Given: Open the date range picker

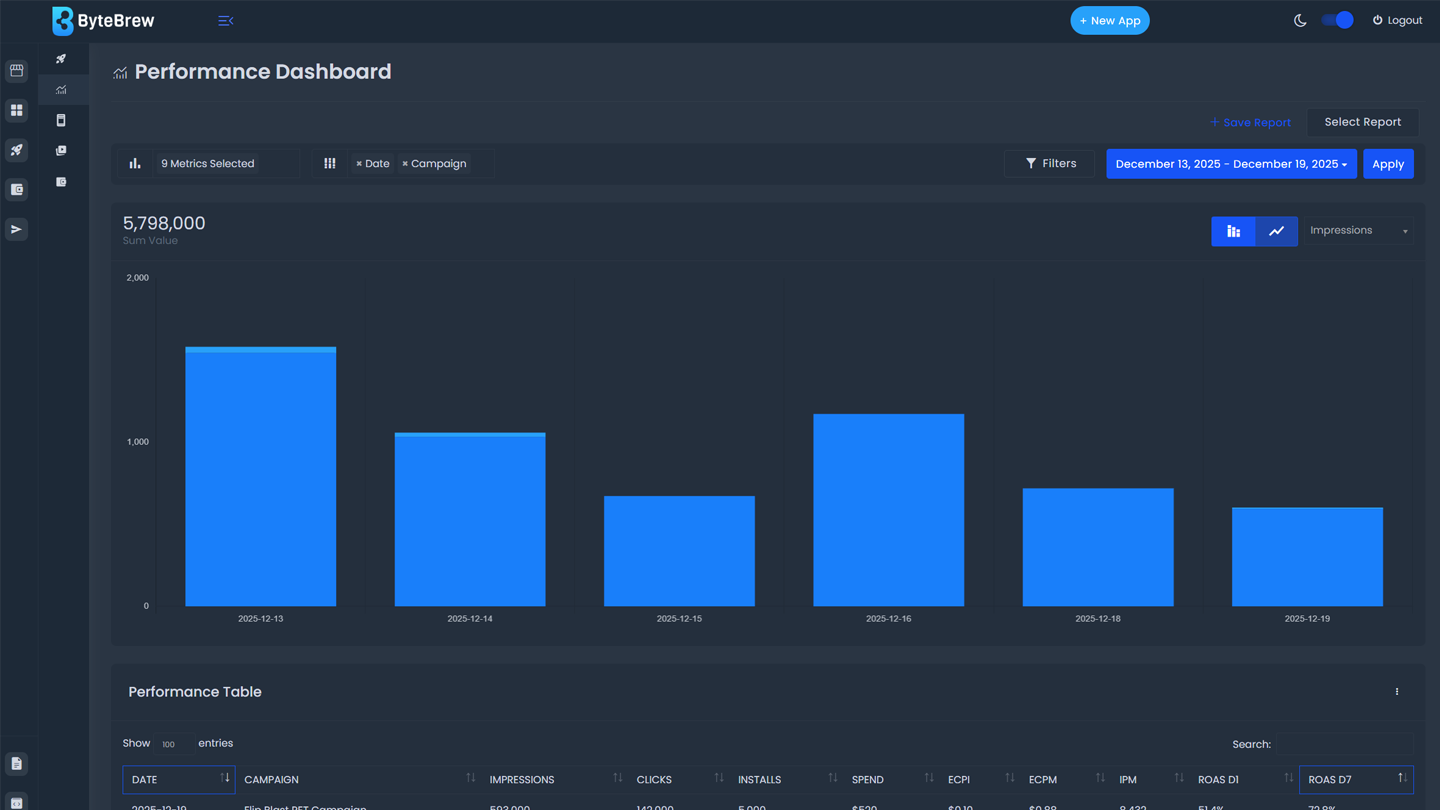Looking at the screenshot, I should pos(1231,164).
